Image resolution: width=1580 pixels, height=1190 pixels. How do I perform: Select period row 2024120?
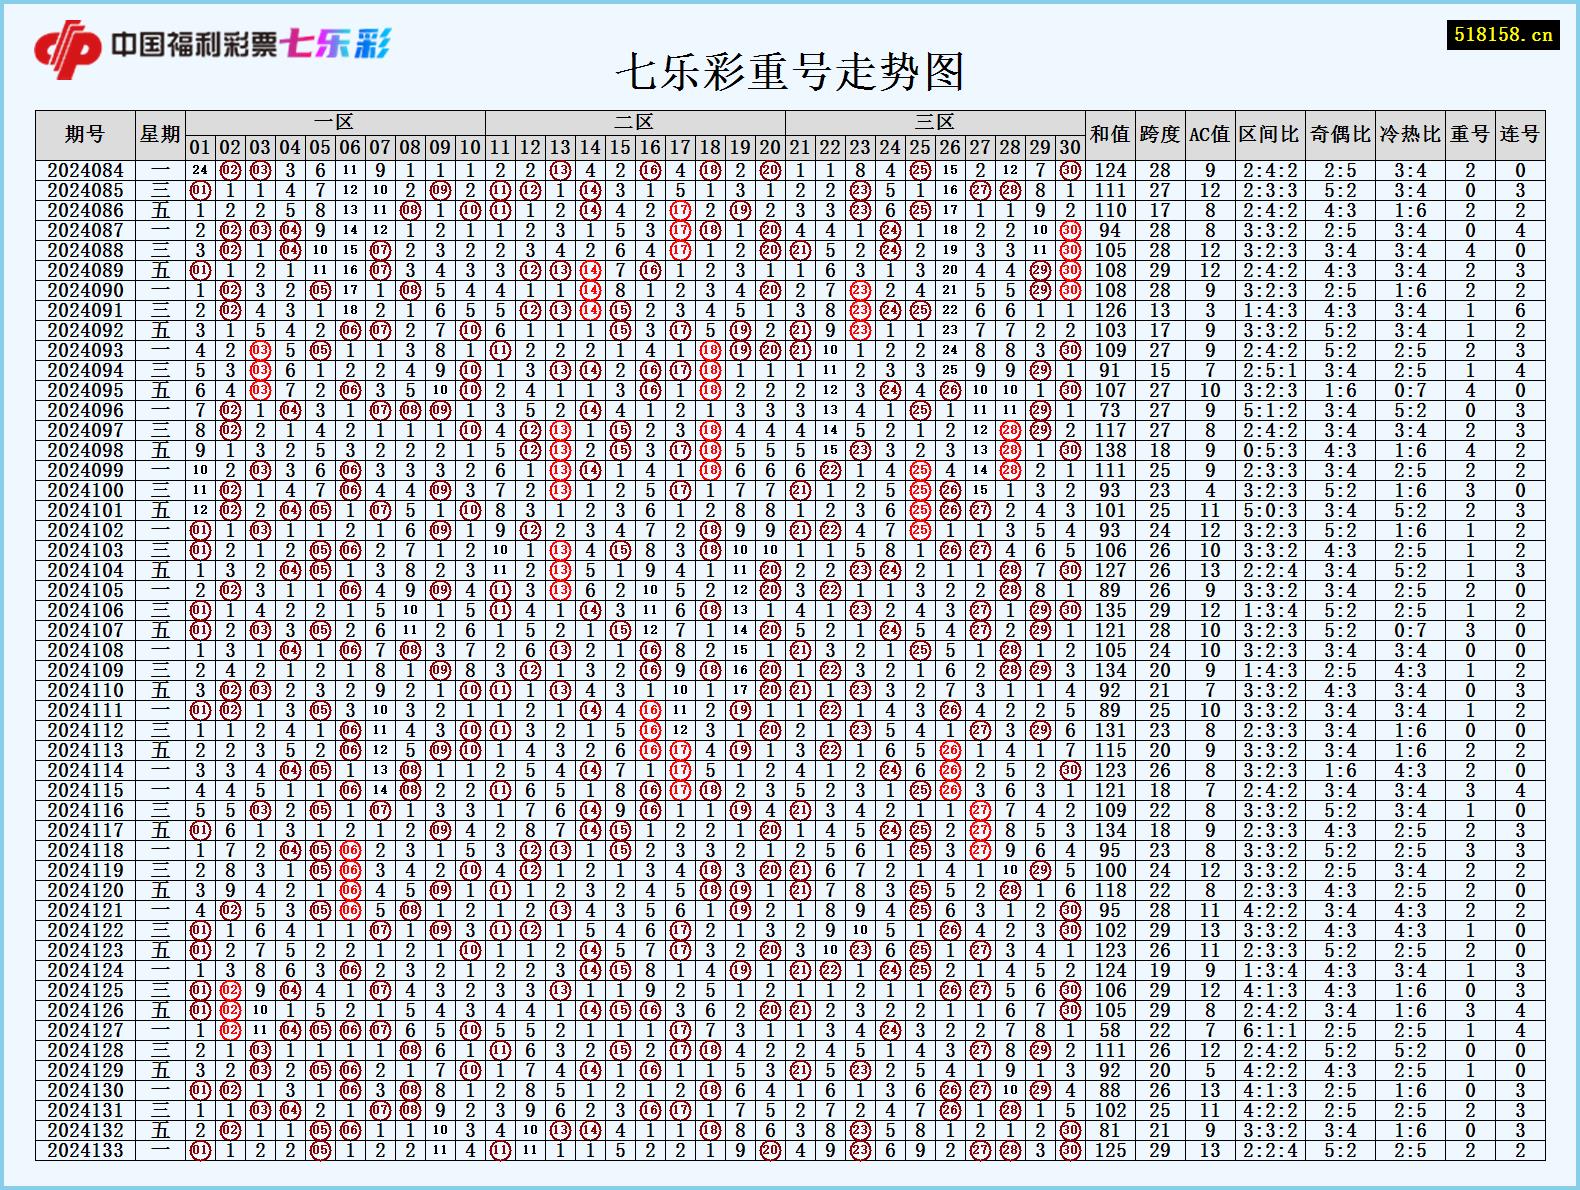pyautogui.click(x=790, y=891)
